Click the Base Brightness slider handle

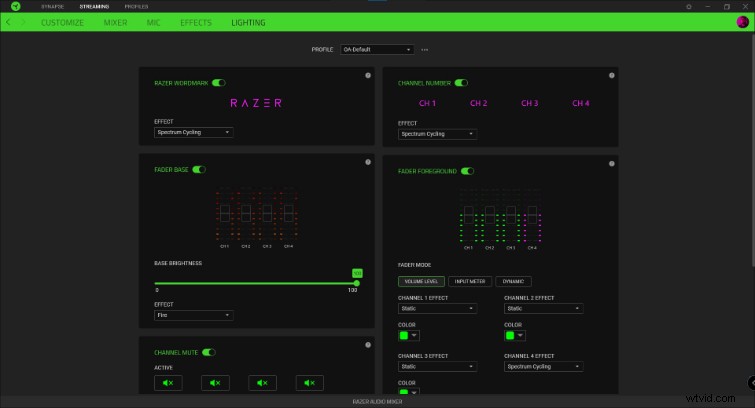[x=356, y=283]
